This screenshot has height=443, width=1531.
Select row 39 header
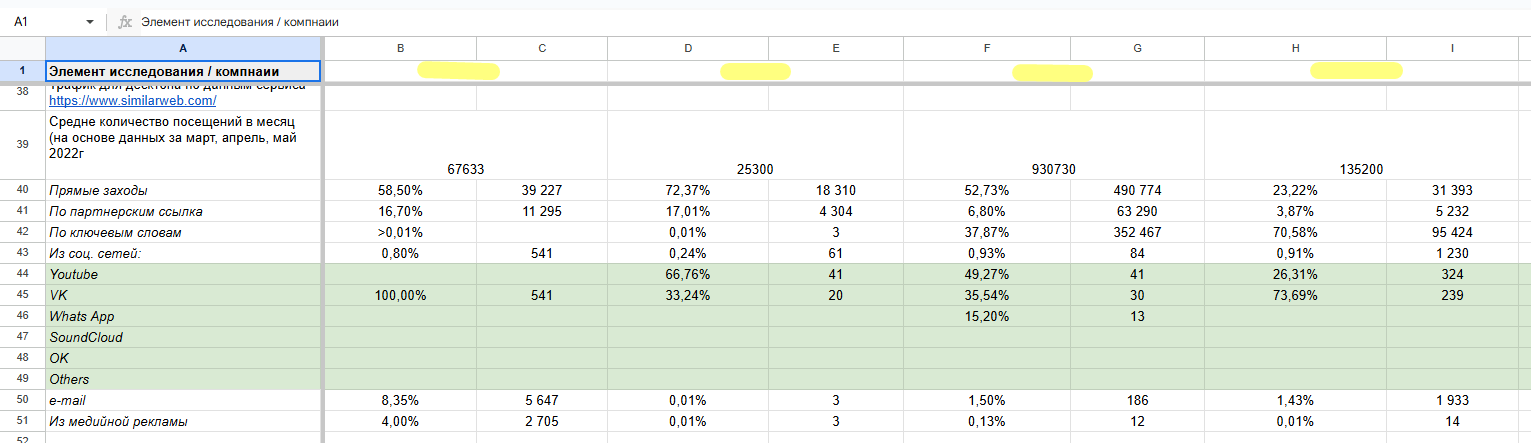point(23,144)
